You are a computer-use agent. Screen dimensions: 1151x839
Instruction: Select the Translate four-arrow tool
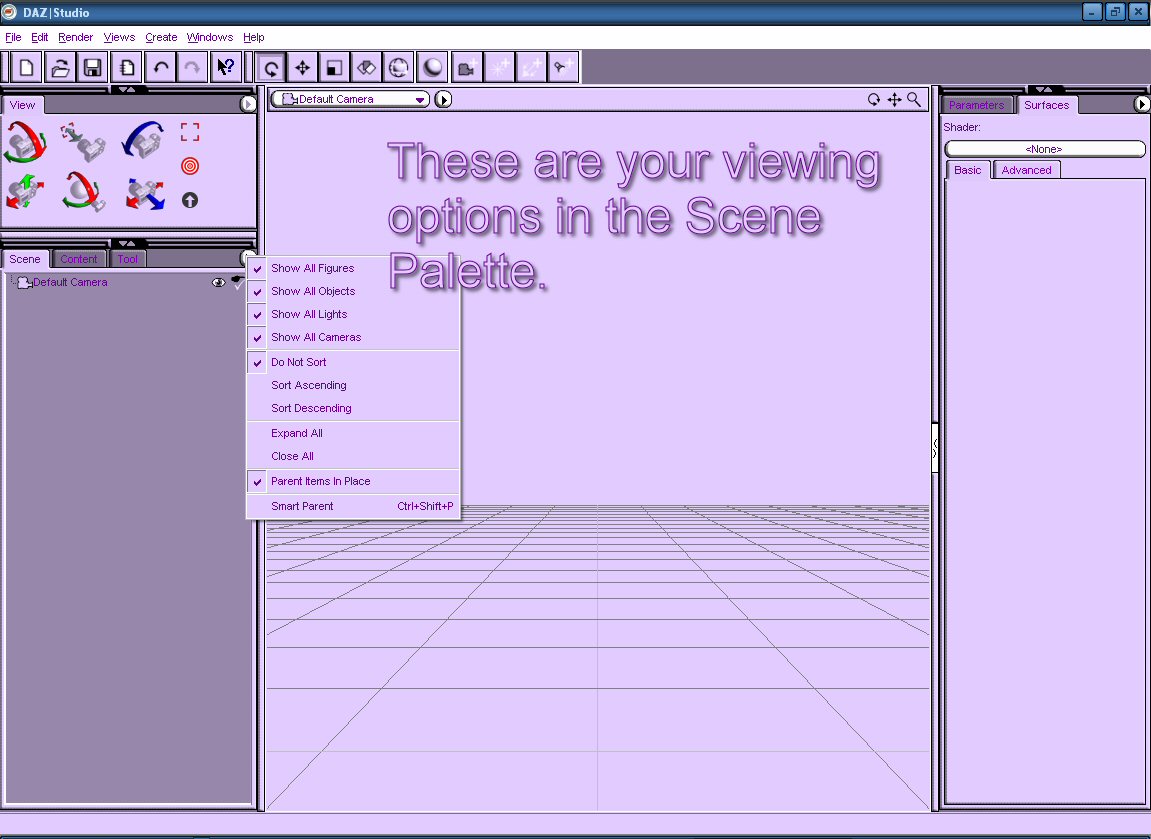click(302, 68)
